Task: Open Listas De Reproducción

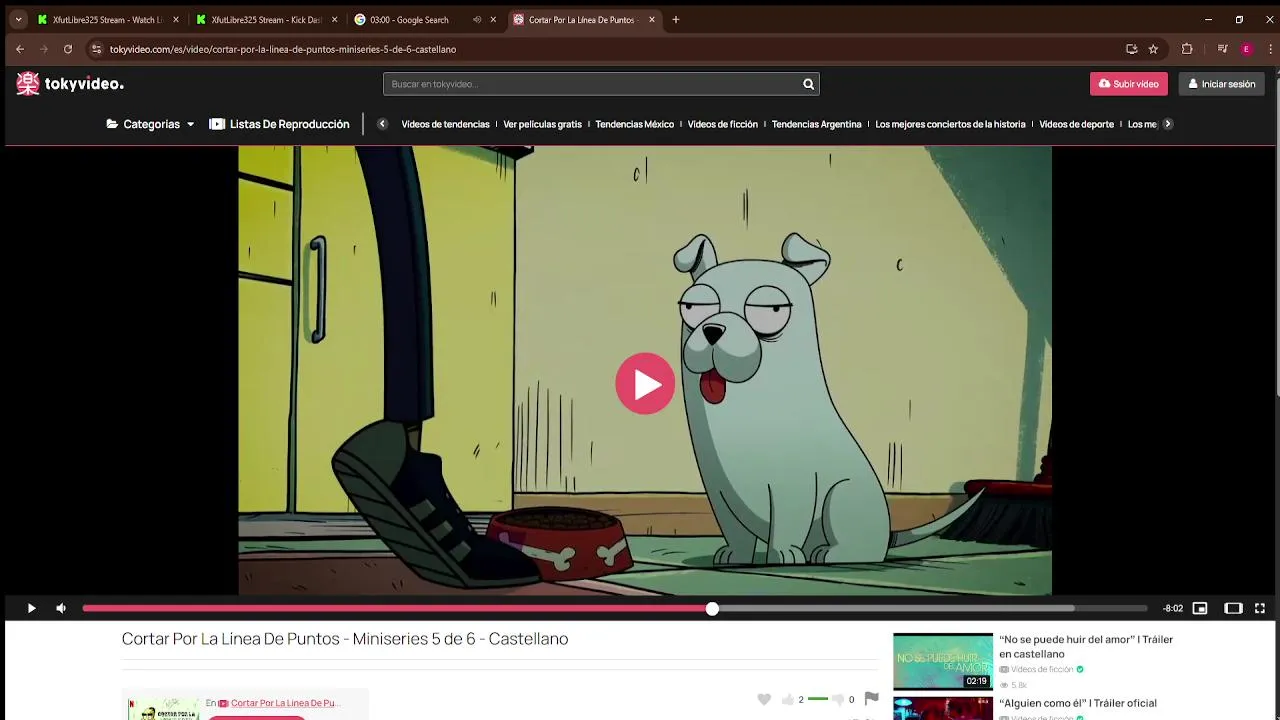Action: click(279, 124)
